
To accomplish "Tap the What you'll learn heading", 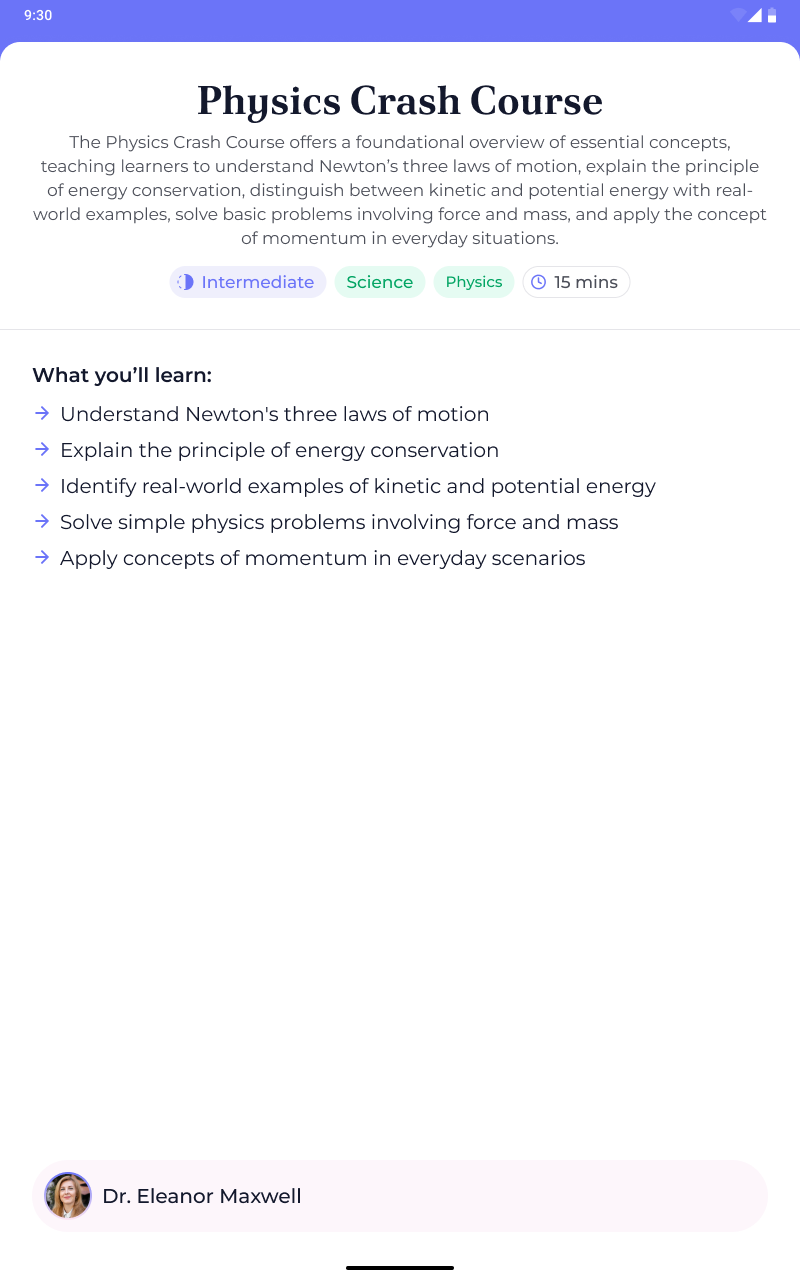I will pos(122,375).
